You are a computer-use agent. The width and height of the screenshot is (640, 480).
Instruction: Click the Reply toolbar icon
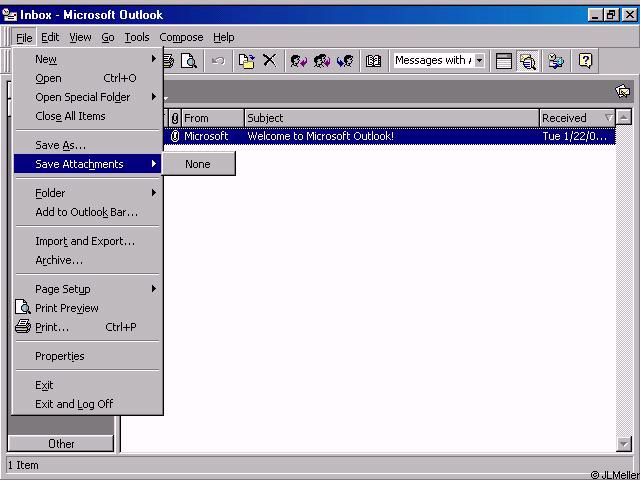(x=298, y=61)
